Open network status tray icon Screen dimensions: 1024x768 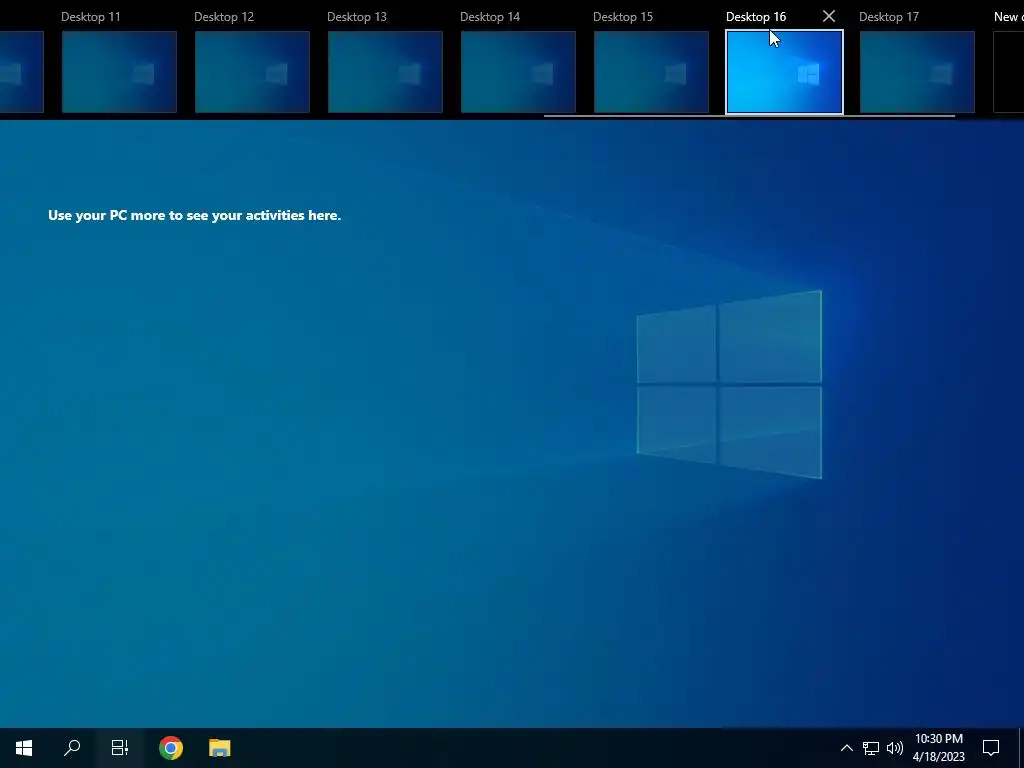click(871, 748)
